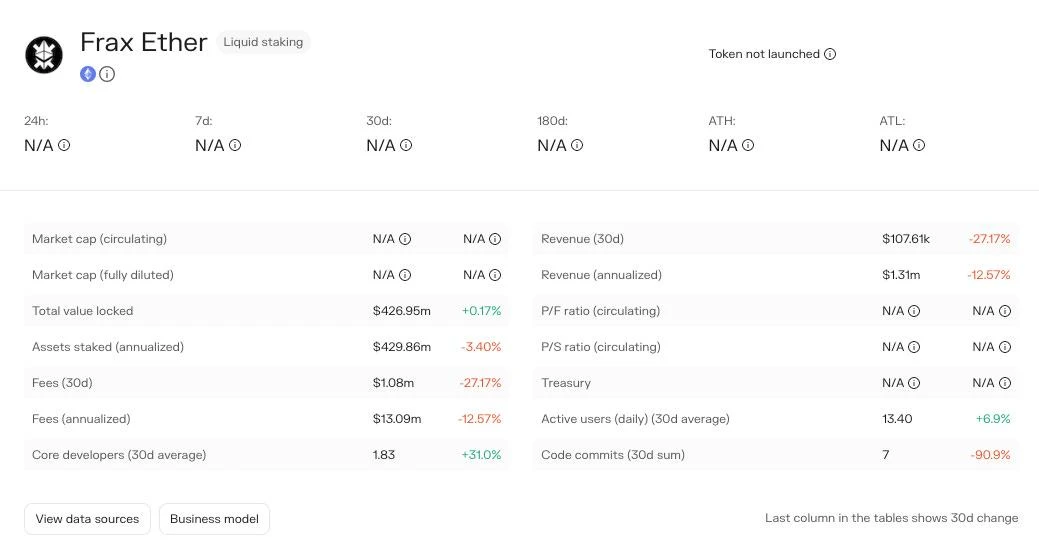Click the P/S ratio change info icon
This screenshot has width=1039, height=553.
[x=1005, y=347]
